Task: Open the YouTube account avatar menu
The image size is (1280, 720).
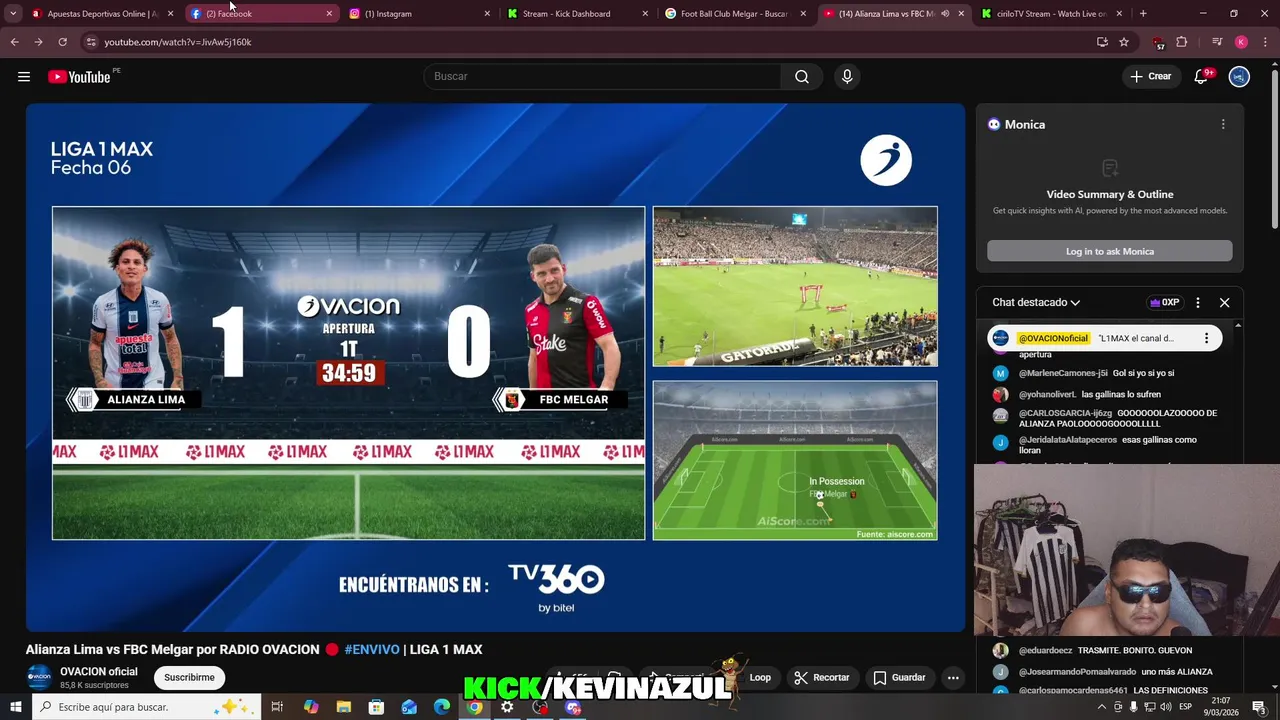Action: (1239, 77)
